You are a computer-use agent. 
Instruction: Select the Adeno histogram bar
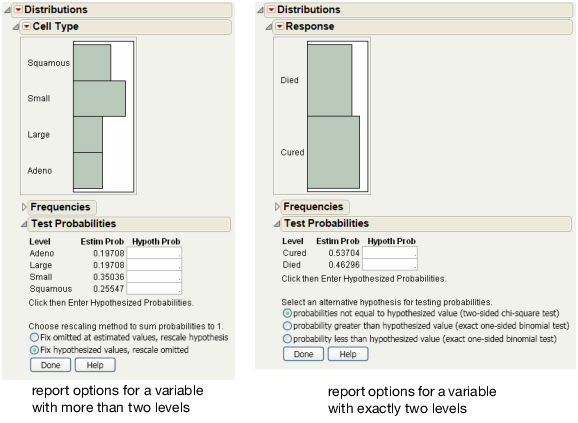click(x=88, y=170)
